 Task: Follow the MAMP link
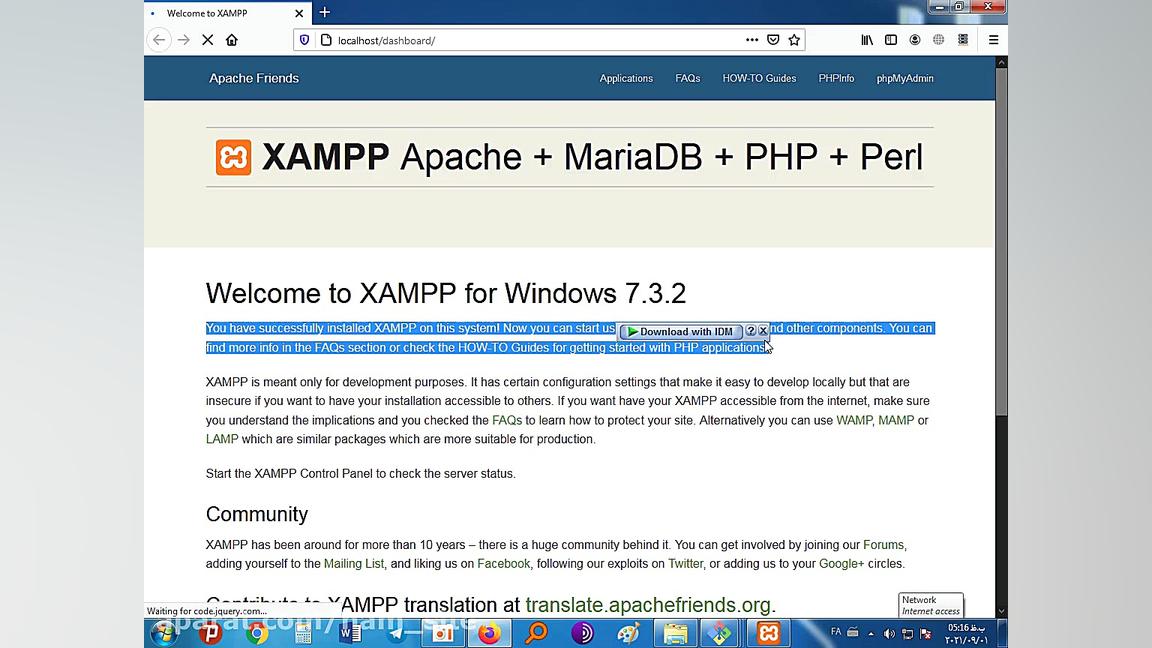pyautogui.click(x=896, y=420)
